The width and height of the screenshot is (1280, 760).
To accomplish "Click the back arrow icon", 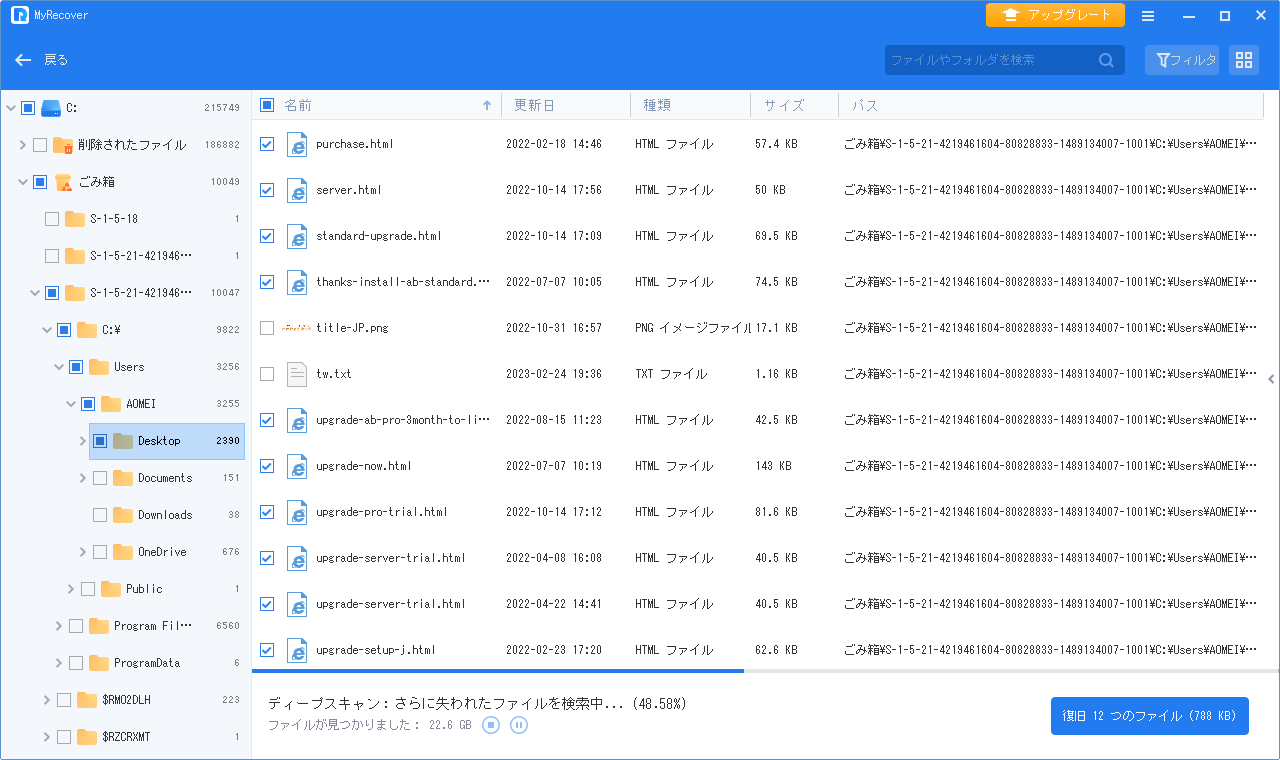I will click(x=23, y=60).
